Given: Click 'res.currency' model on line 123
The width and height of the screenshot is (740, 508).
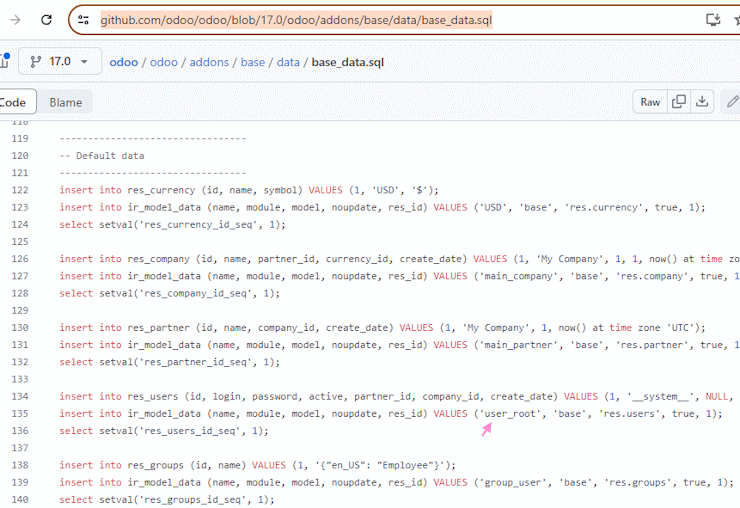Looking at the screenshot, I should [603, 207].
